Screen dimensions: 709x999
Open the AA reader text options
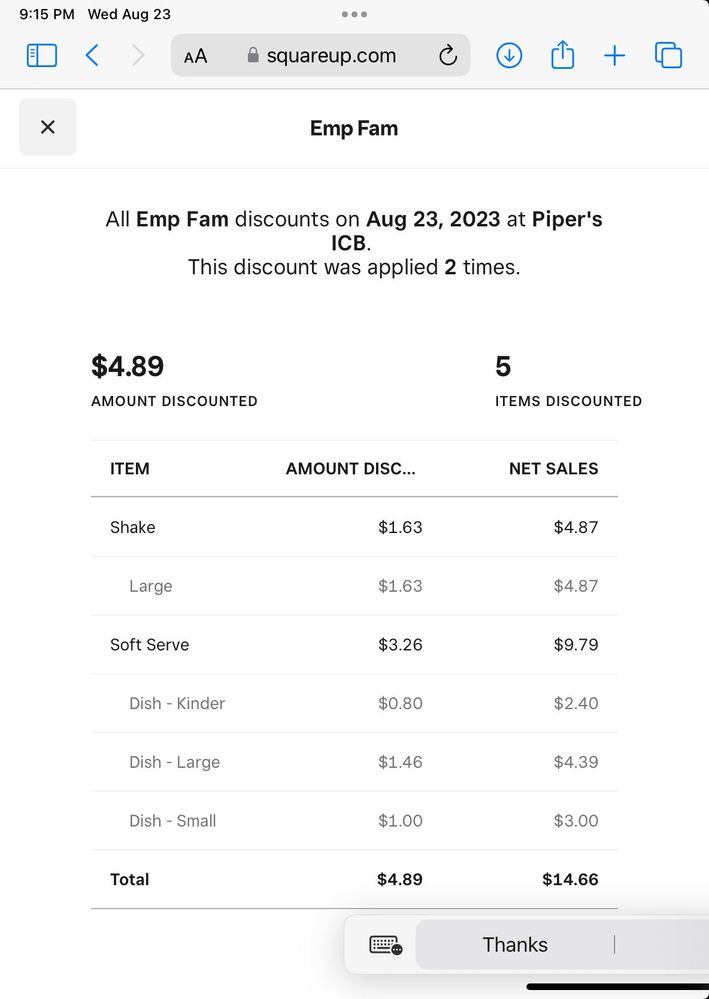click(196, 56)
